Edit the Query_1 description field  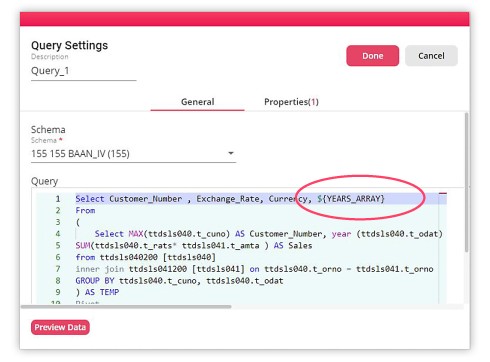(x=84, y=71)
